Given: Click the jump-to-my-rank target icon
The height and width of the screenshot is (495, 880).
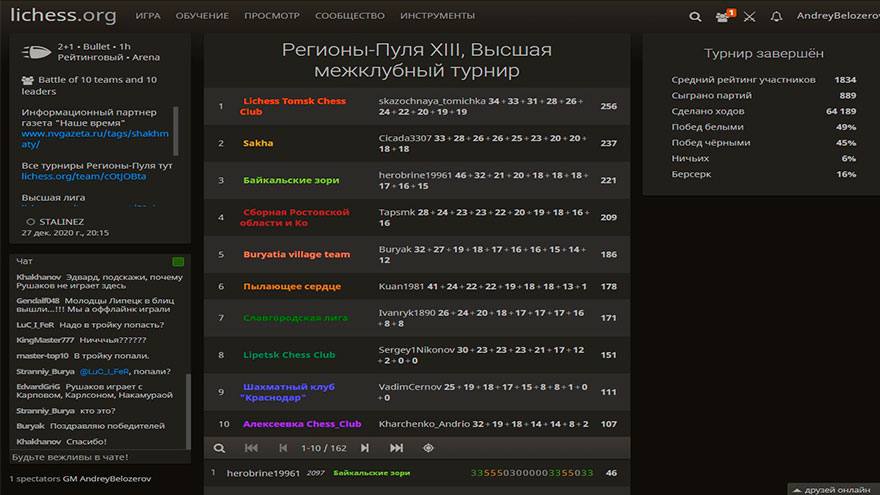Looking at the screenshot, I should 428,448.
